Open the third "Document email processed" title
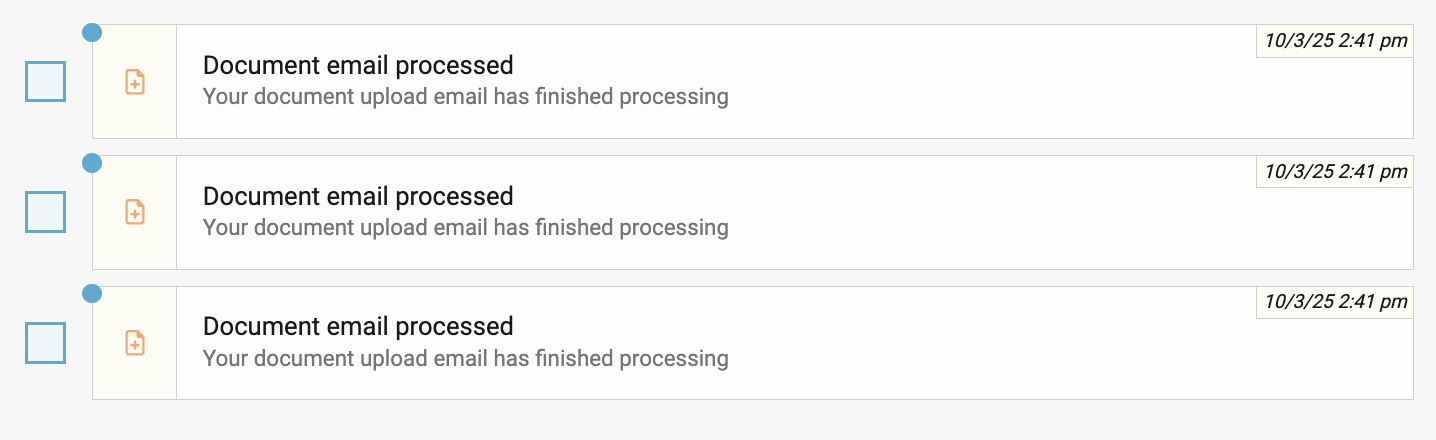 (x=358, y=327)
